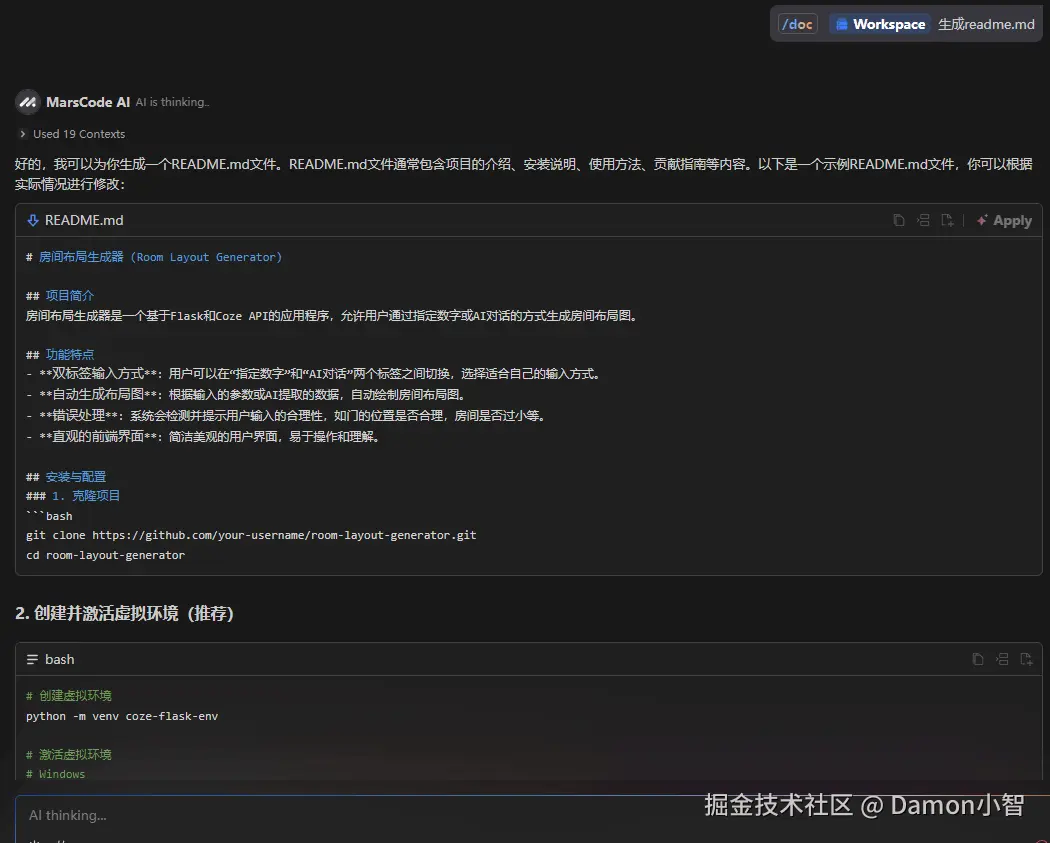Apply the README.md code changes
The width and height of the screenshot is (1050, 843).
click(x=1004, y=220)
